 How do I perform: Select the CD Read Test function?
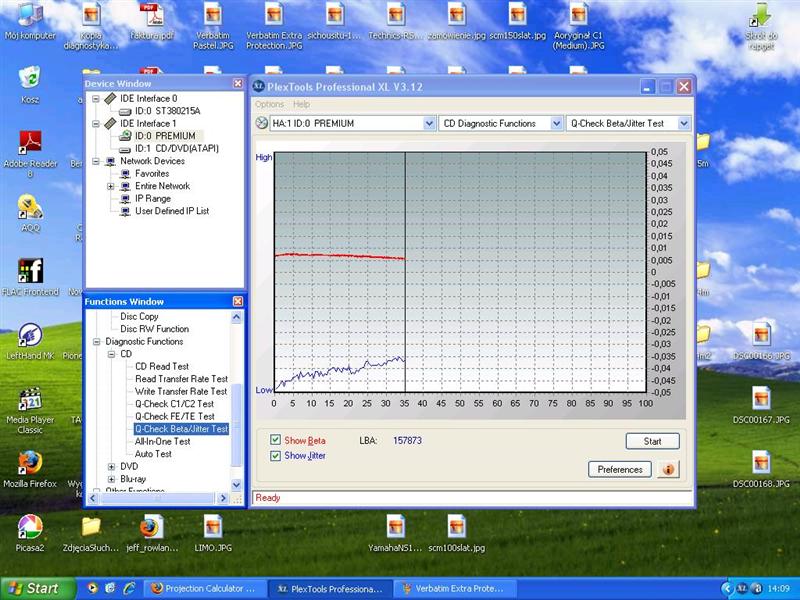tap(162, 366)
